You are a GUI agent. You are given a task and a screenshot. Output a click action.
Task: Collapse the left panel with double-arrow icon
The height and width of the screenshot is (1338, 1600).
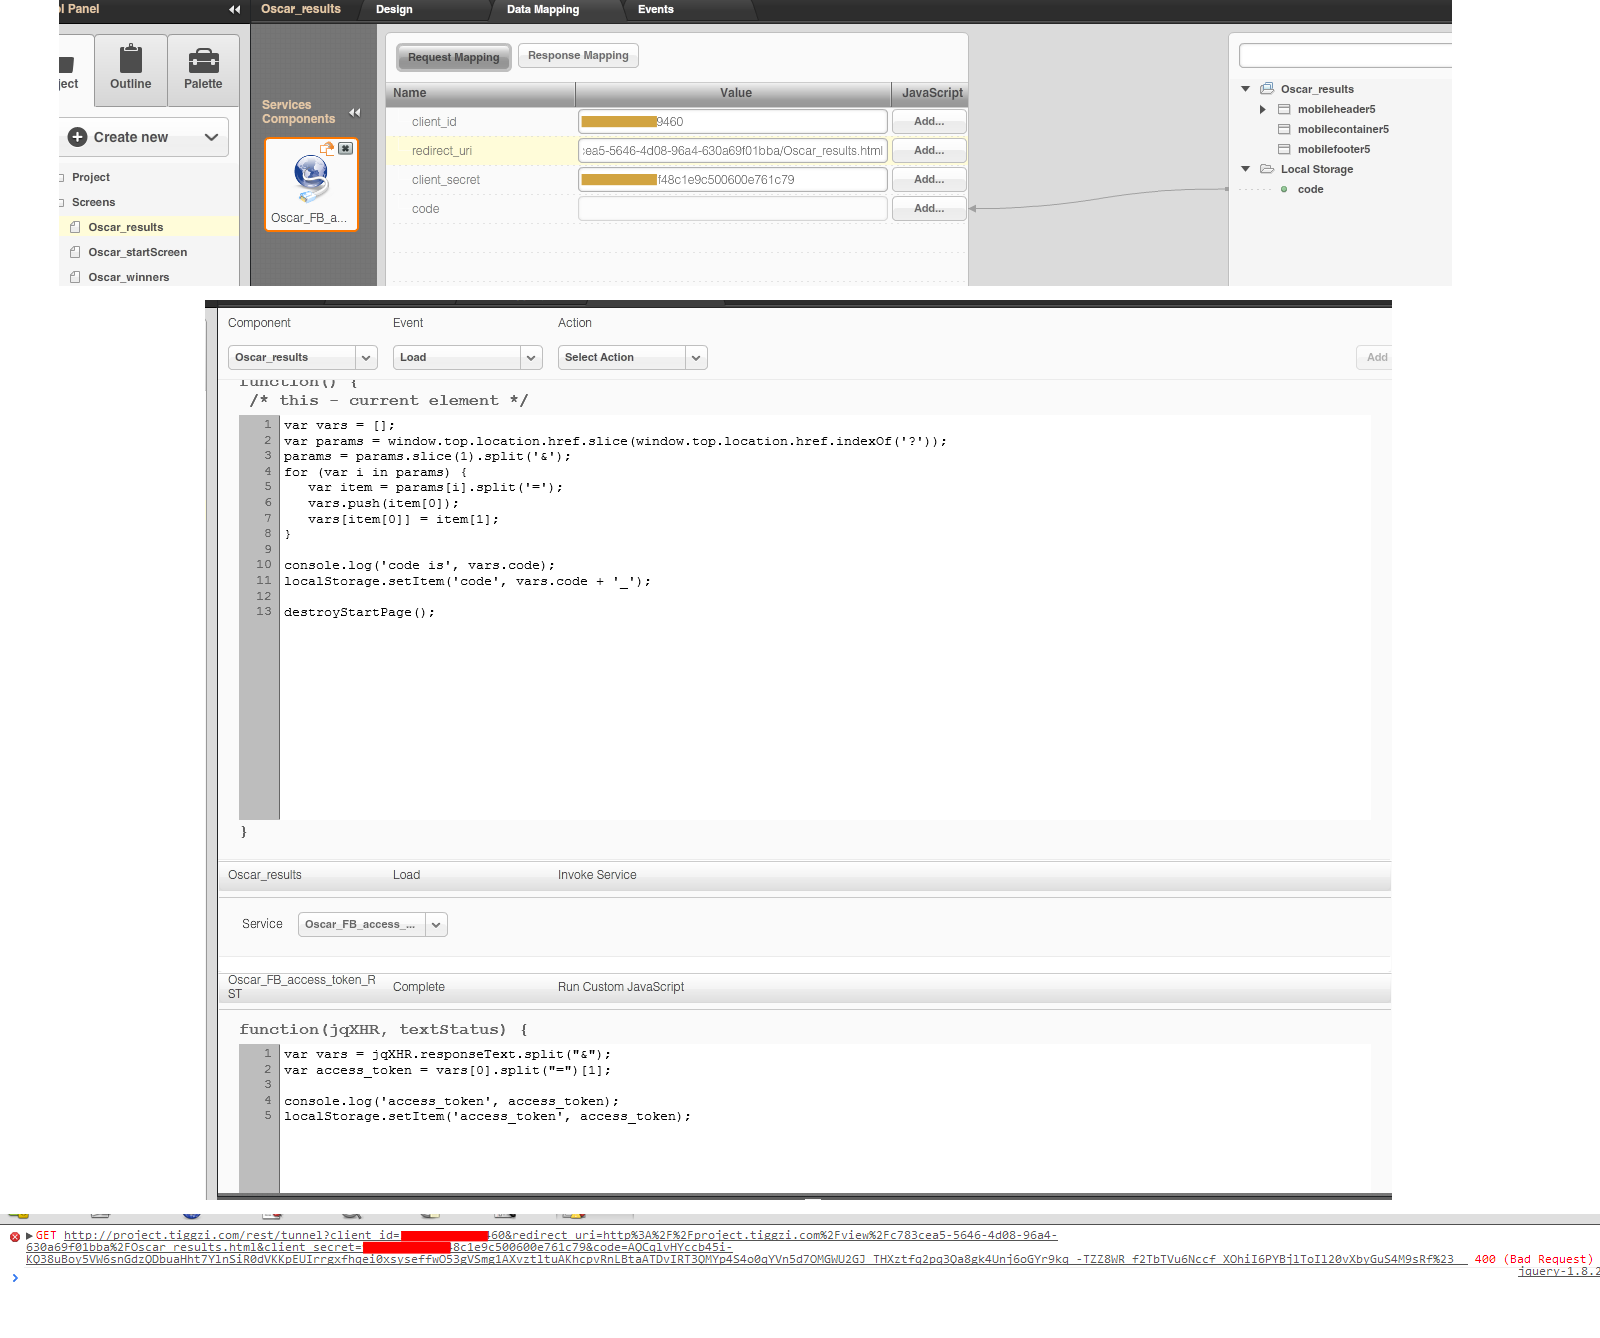point(235,9)
